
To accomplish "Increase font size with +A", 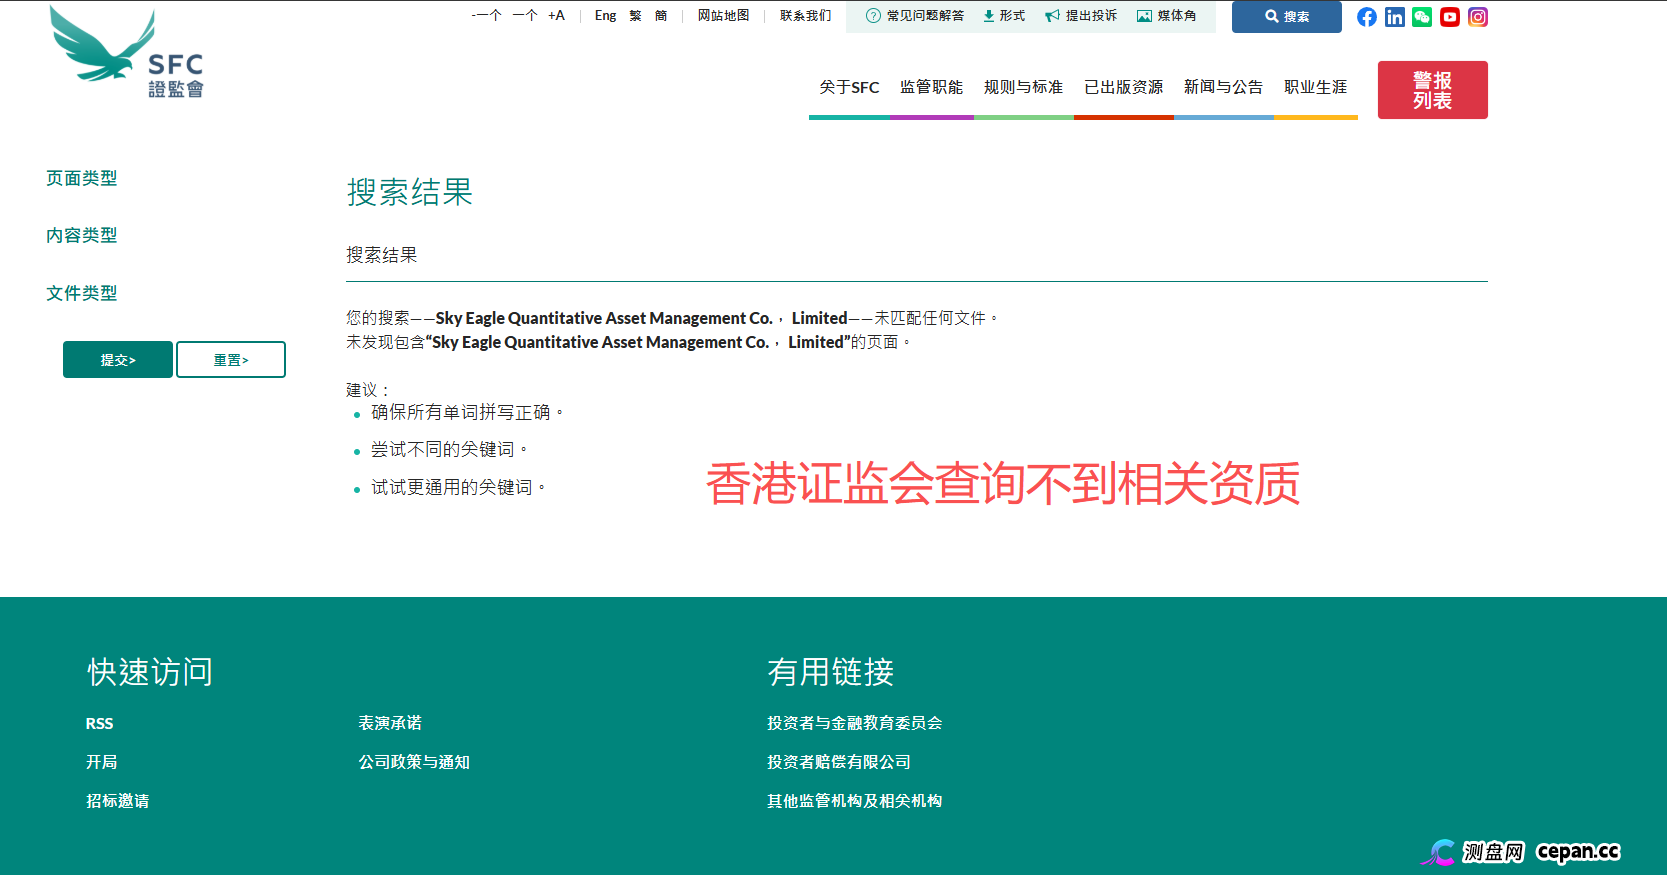I will pos(556,16).
